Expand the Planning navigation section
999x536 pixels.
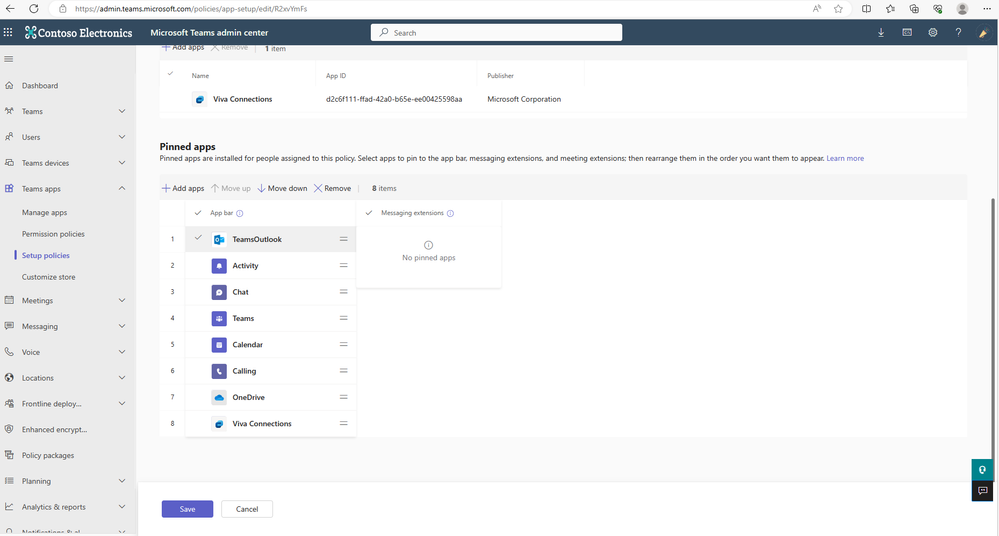tap(122, 481)
